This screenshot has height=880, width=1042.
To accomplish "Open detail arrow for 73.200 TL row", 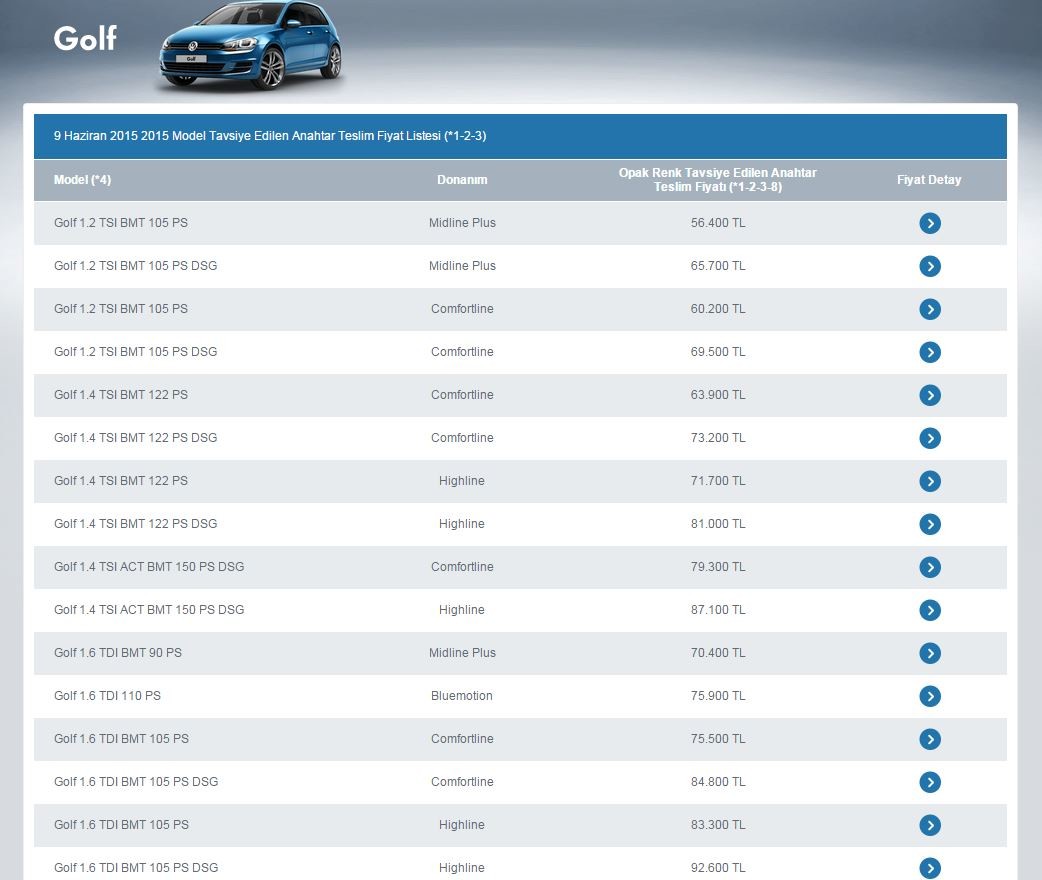I will [x=930, y=438].
